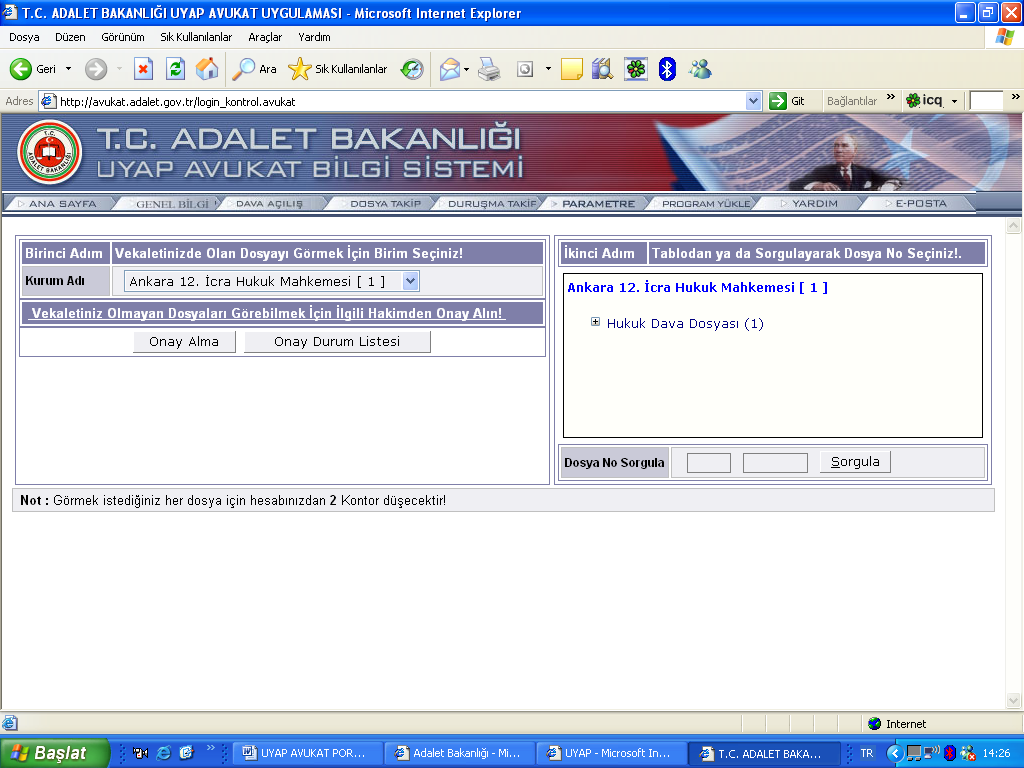Refresh the page with green arrows icon
1024x768 pixels.
tap(175, 69)
